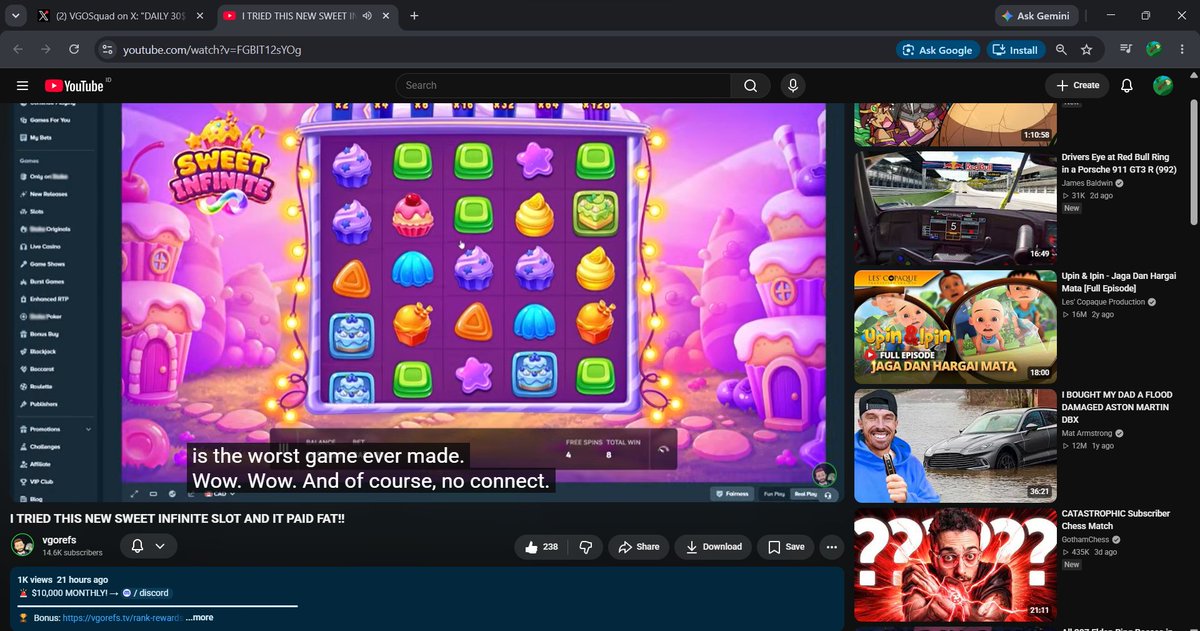Click the Ask Gemini button

point(1037,15)
